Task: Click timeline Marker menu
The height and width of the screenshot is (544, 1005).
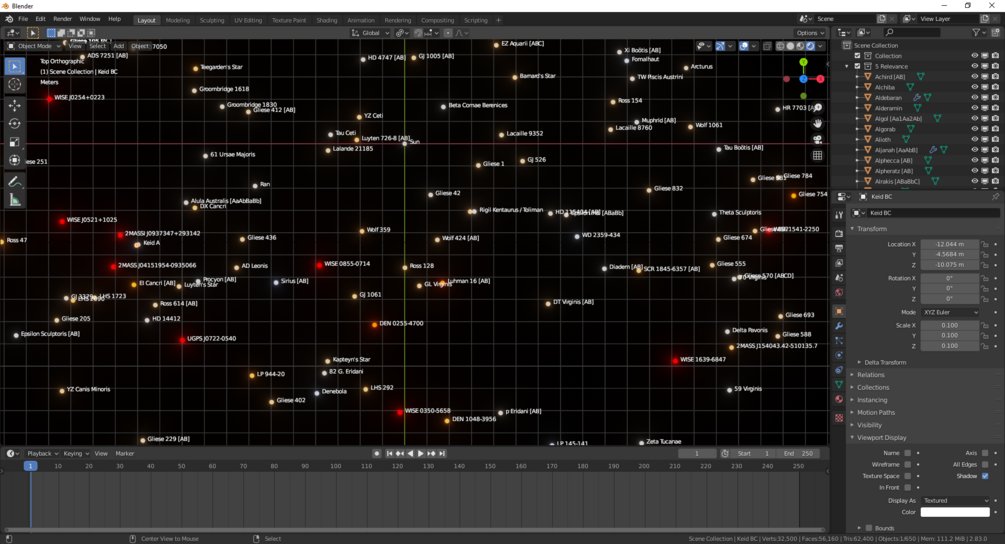Action: 124,454
